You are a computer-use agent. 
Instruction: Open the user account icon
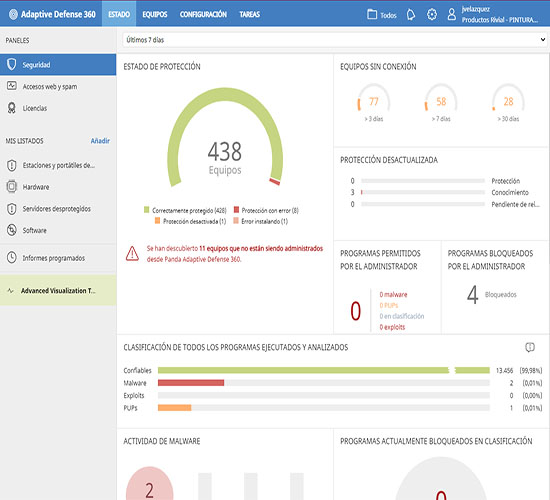pos(452,14)
